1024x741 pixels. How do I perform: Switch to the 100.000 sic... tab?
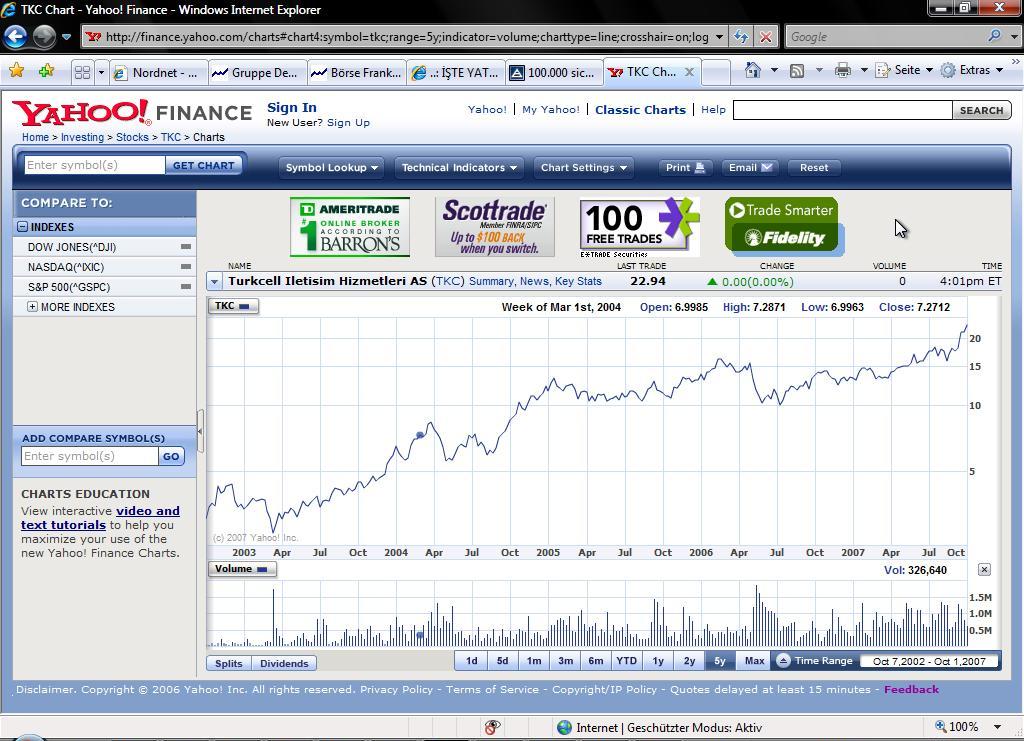554,72
